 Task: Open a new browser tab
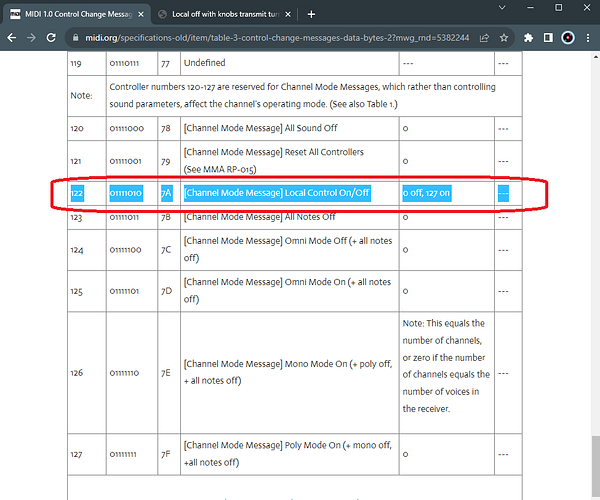(311, 14)
